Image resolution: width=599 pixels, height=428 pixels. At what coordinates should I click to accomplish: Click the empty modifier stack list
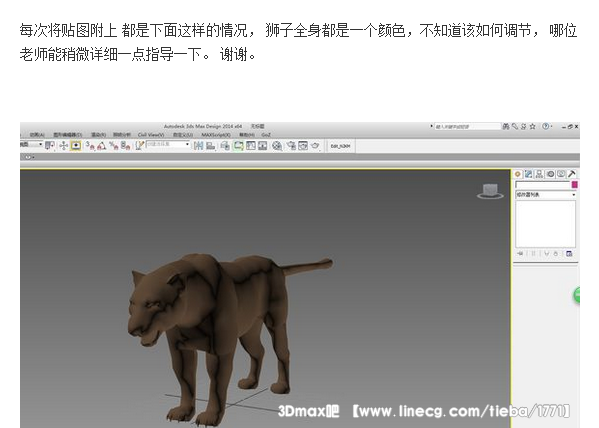[x=546, y=224]
